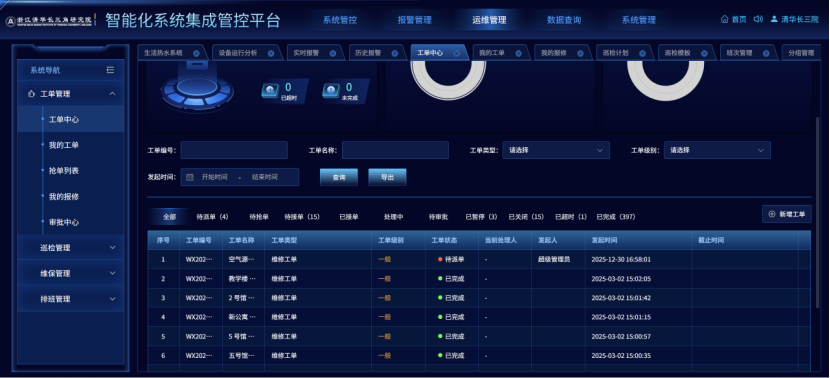Screen dimensions: 830x378
Task: Filter by 已接单 status
Action: click(349, 217)
